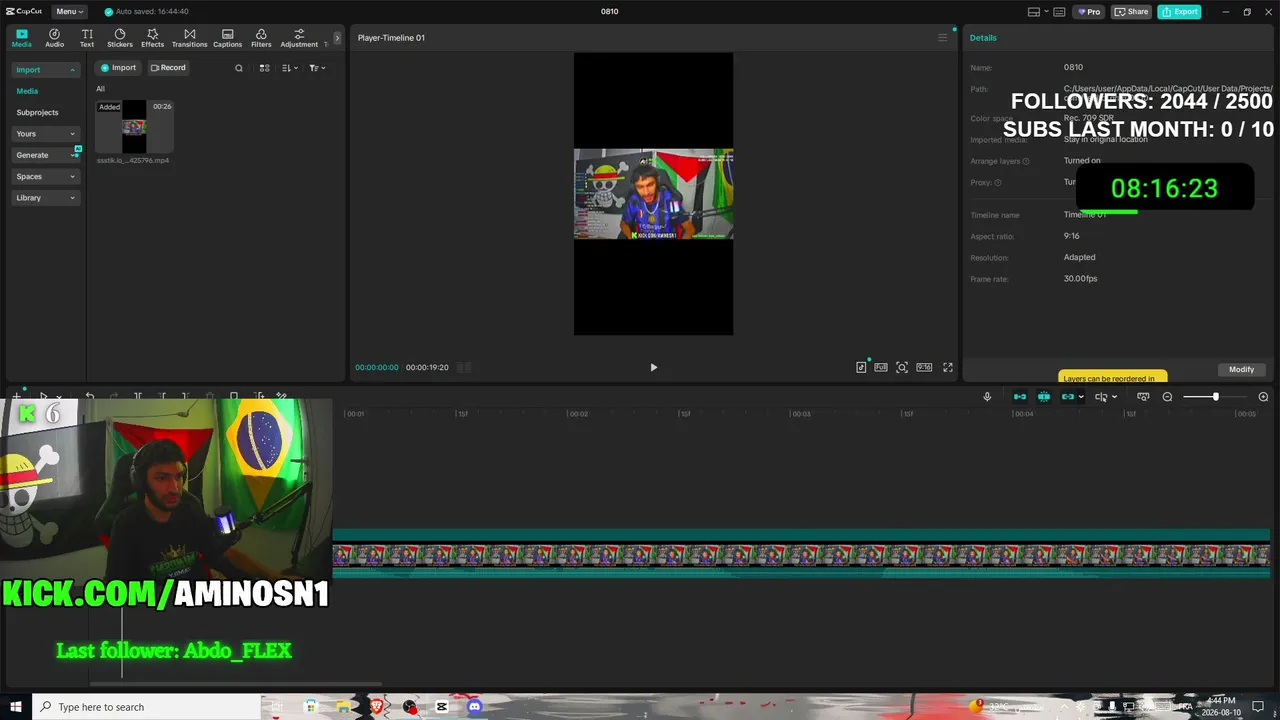
Task: Toggle linkage on the timeline
Action: tap(1067, 397)
